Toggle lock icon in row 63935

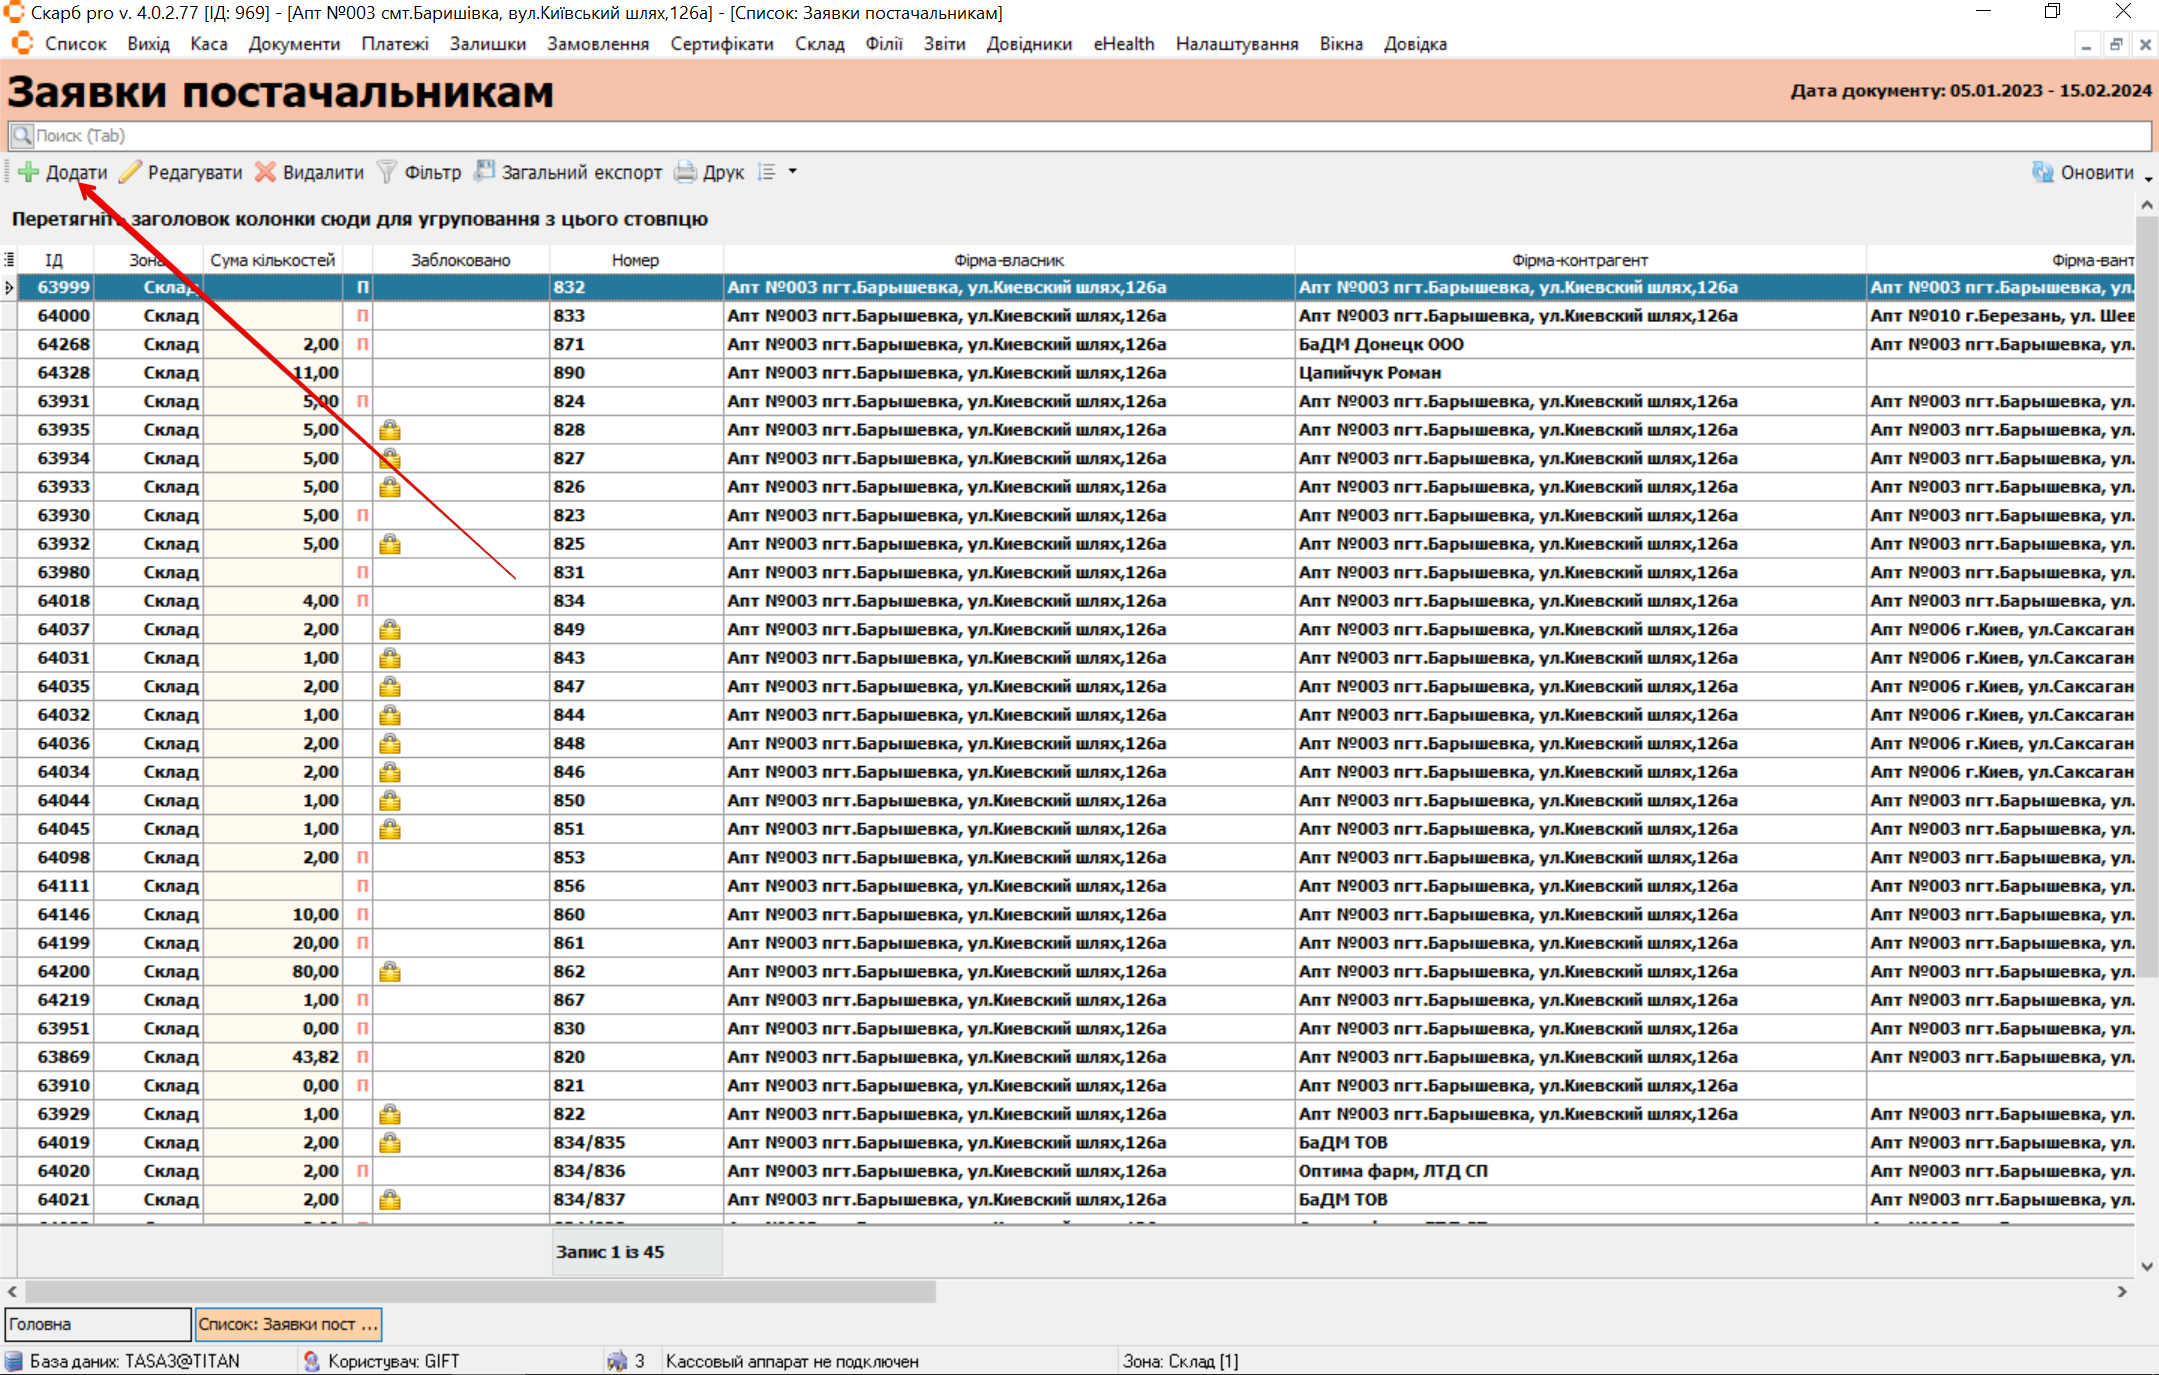point(390,430)
